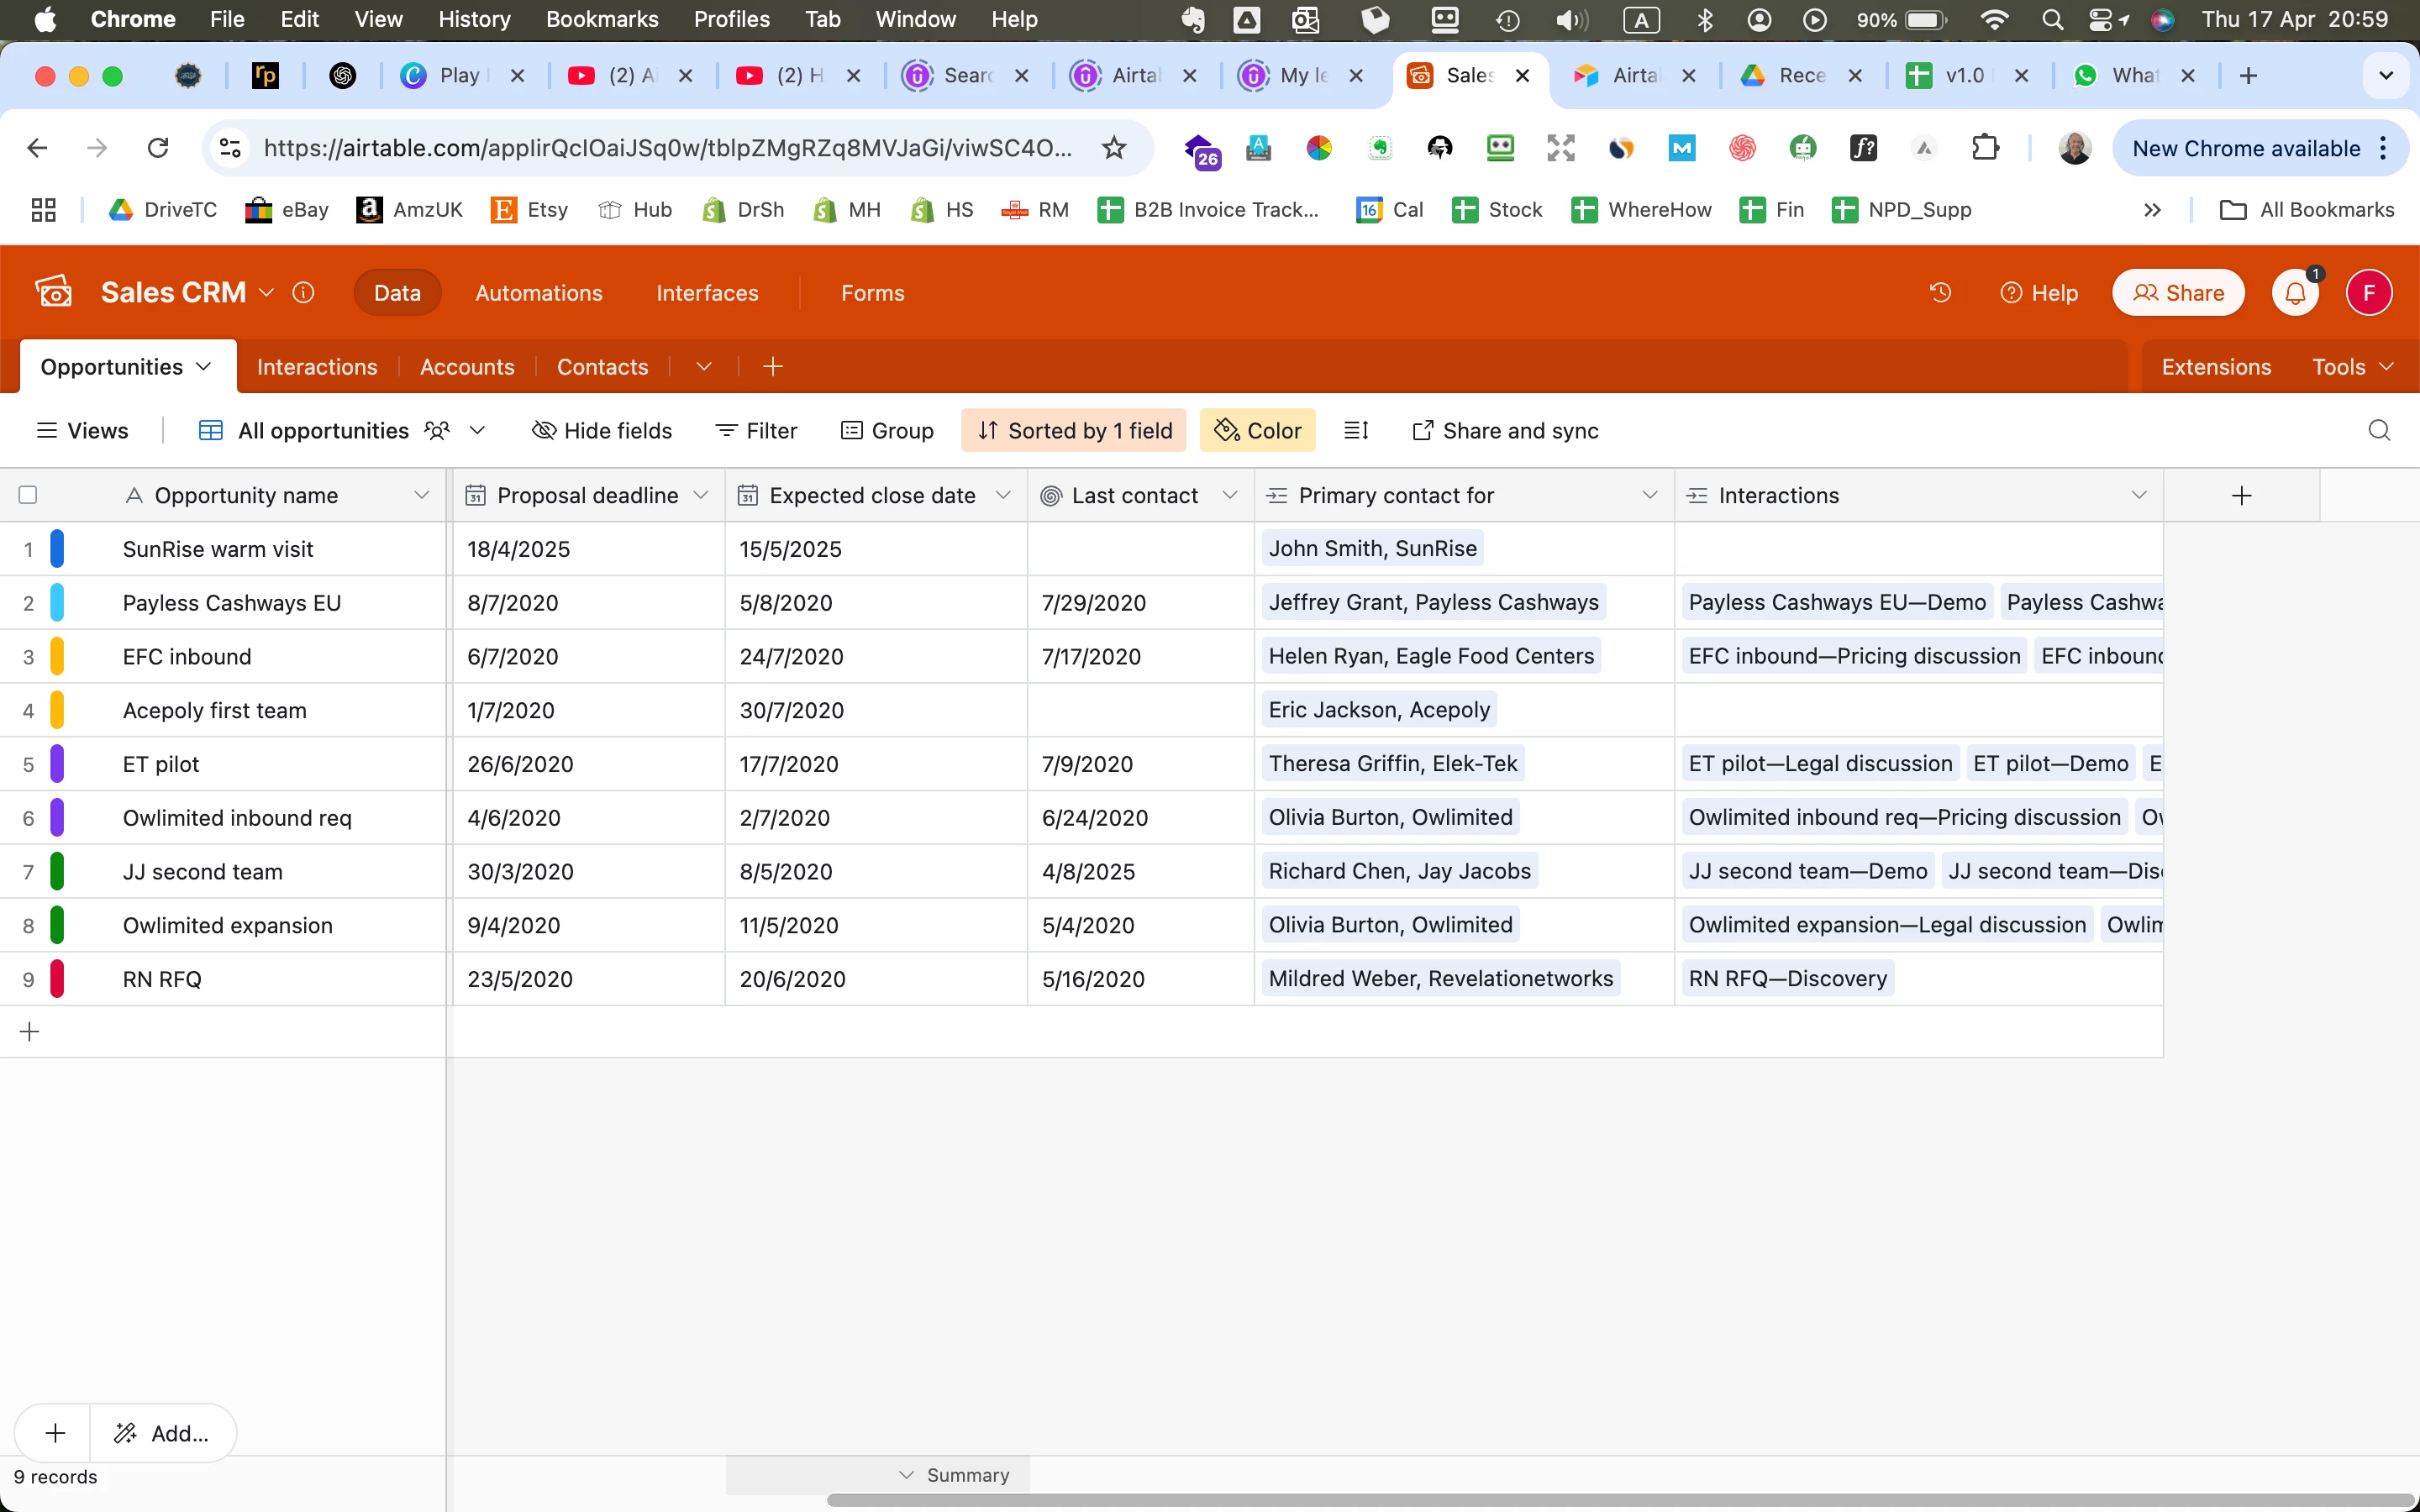This screenshot has width=2420, height=1512.
Task: Open the Color settings button
Action: 1257,431
